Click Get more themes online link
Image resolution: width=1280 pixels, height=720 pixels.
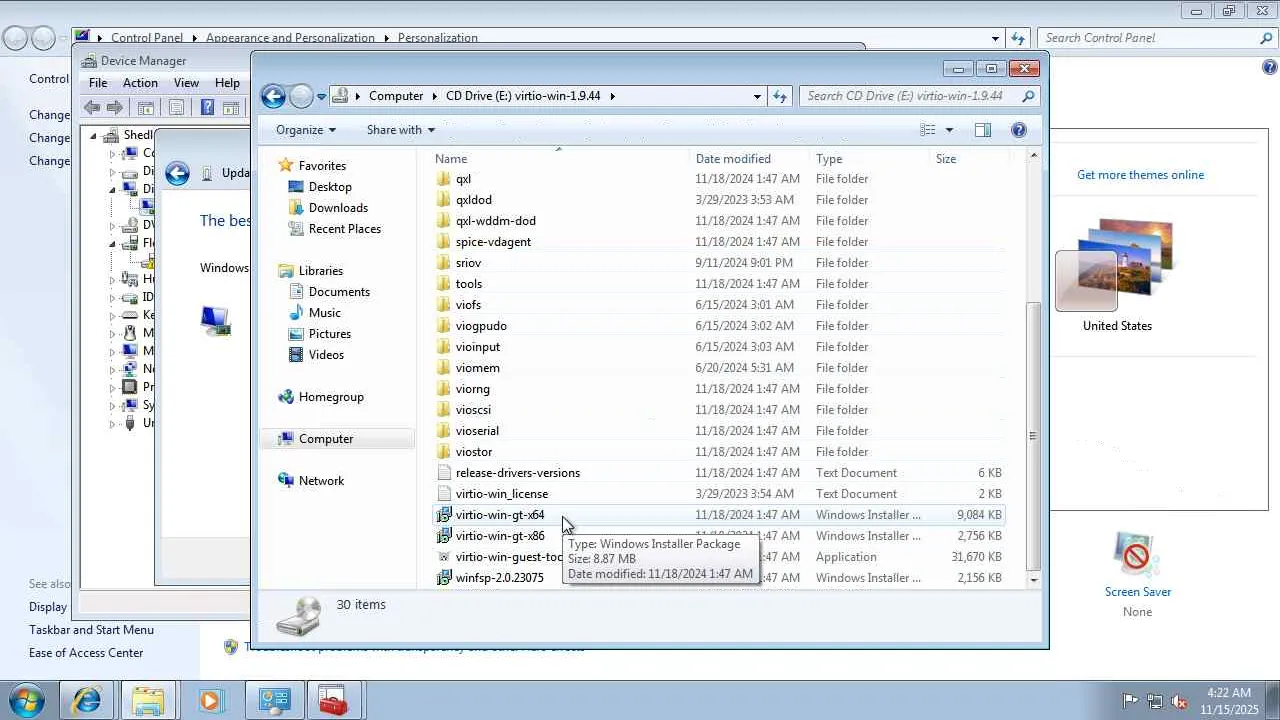point(1140,175)
